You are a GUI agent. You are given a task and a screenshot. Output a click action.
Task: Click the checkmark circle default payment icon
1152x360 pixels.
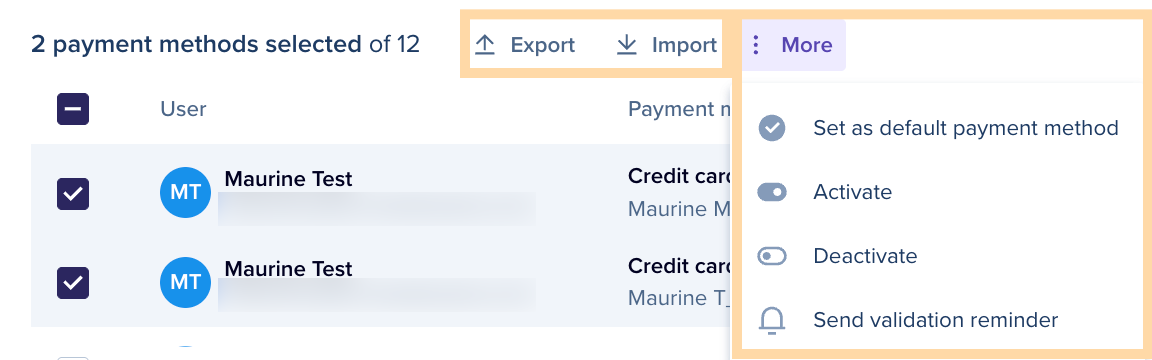[x=771, y=129]
